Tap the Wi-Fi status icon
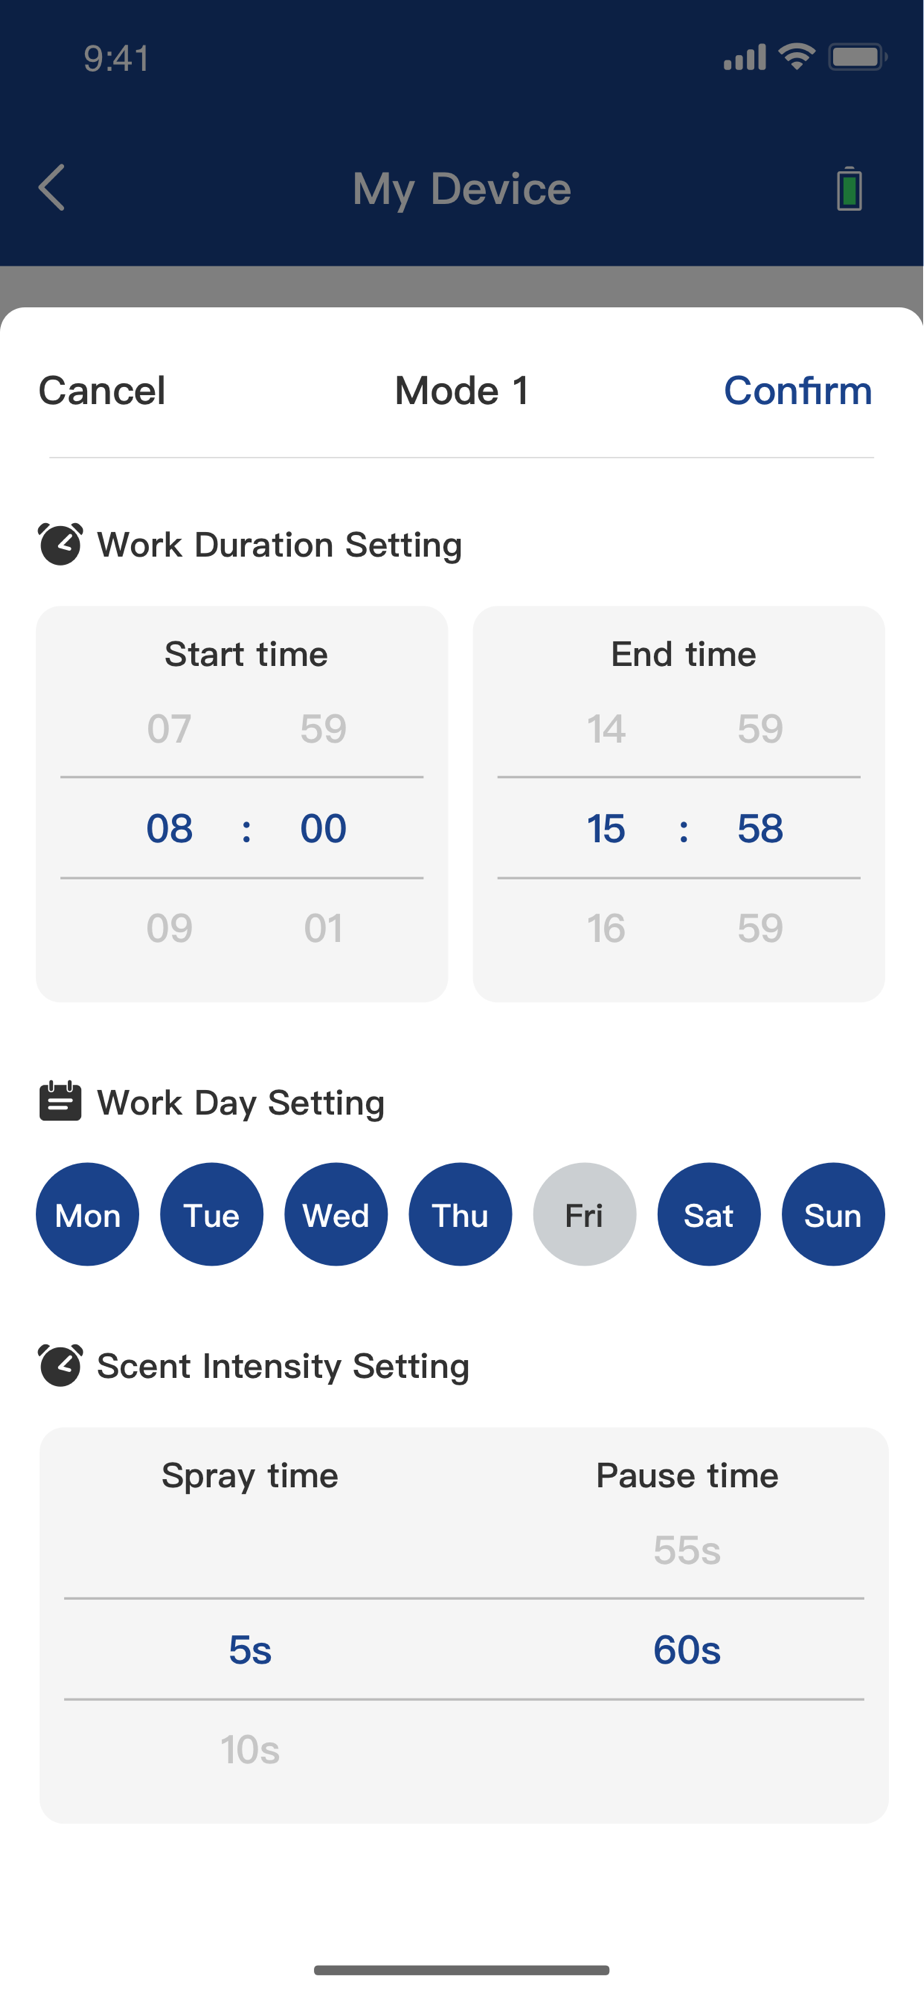 pyautogui.click(x=796, y=57)
